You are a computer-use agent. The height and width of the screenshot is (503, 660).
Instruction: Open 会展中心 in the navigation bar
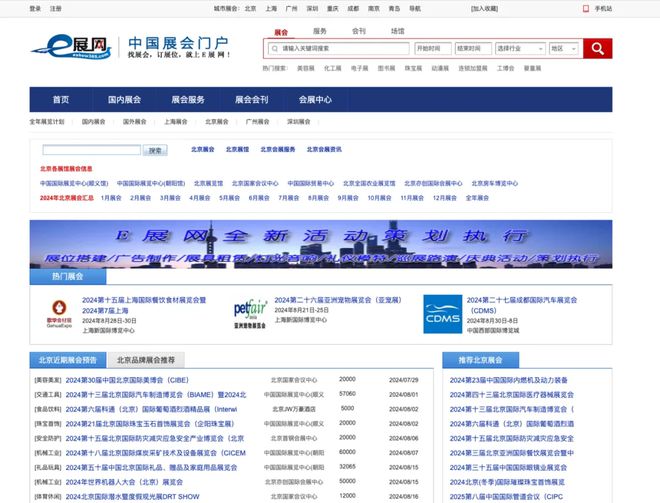click(315, 100)
